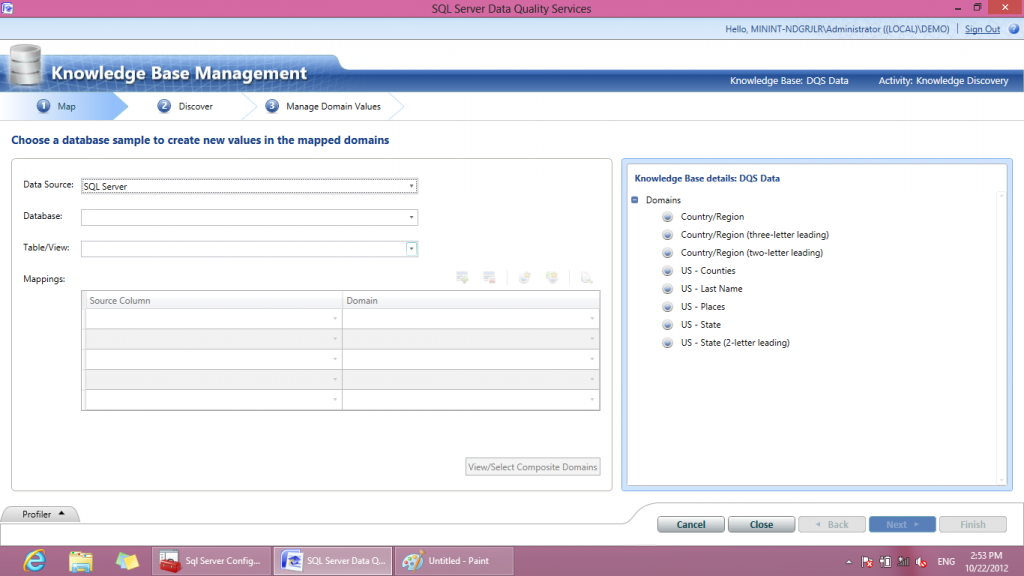Click the Back button
Image resolution: width=1024 pixels, height=576 pixels.
[x=831, y=524]
